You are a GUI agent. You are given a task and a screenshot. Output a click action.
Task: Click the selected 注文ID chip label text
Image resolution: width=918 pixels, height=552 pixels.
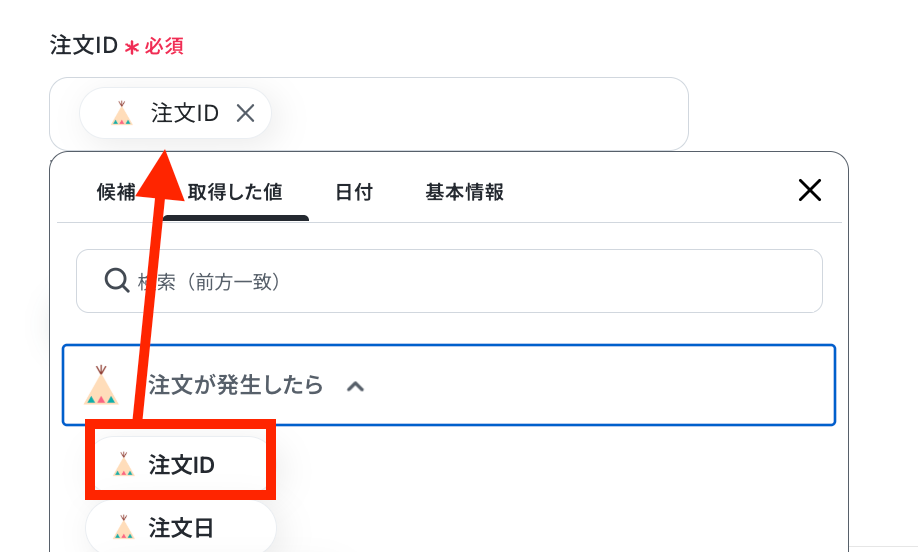(x=184, y=113)
